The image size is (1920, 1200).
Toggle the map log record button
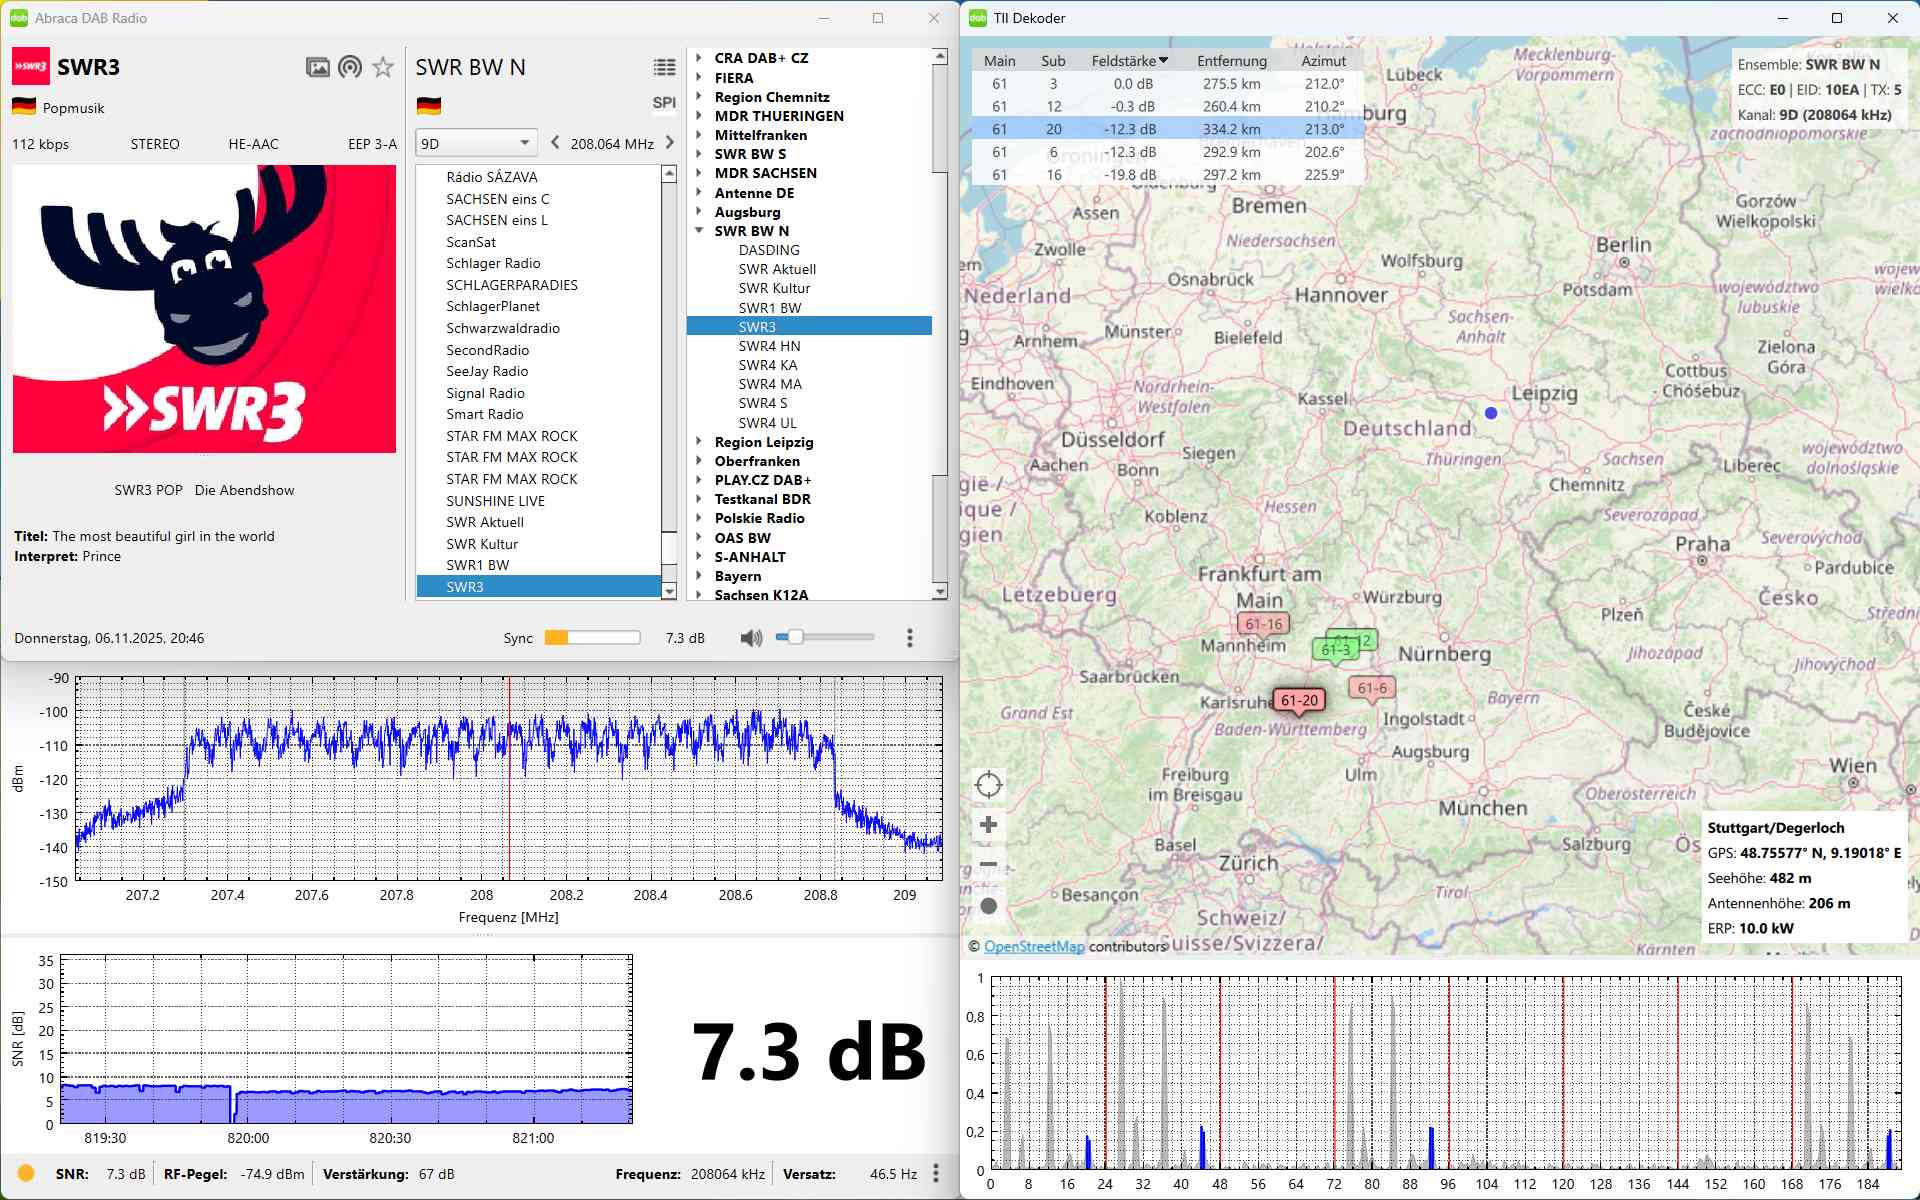(x=988, y=906)
